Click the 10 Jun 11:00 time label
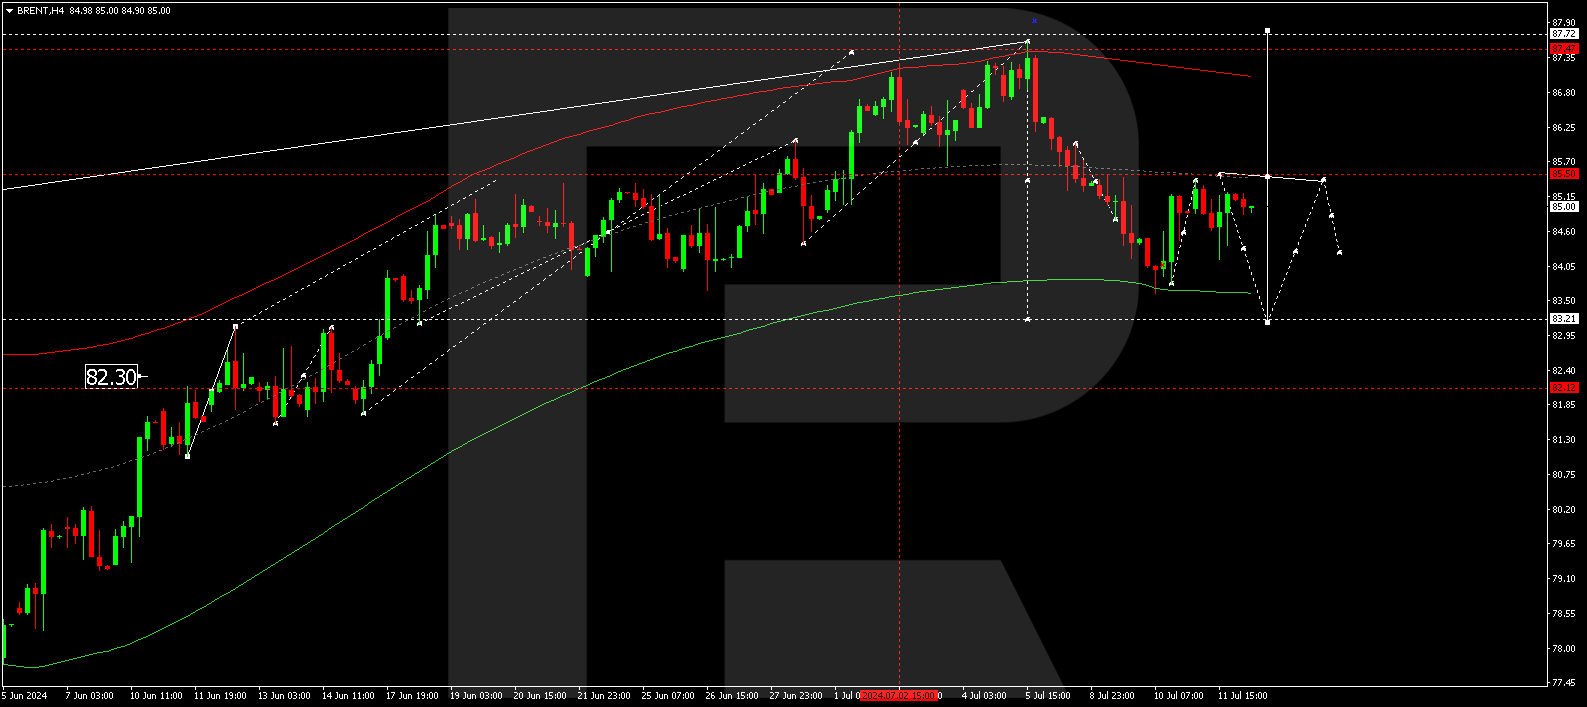This screenshot has width=1587, height=707. [x=156, y=696]
